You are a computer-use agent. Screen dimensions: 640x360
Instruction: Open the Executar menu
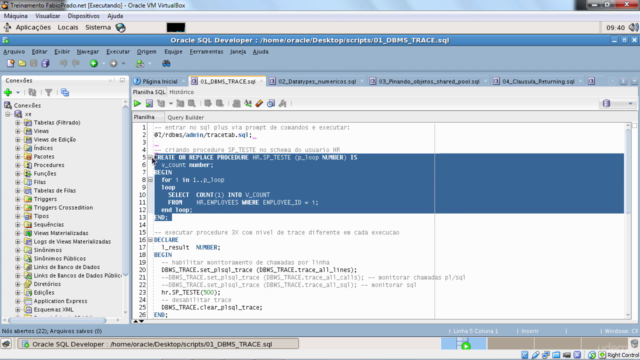pyautogui.click(x=118, y=51)
